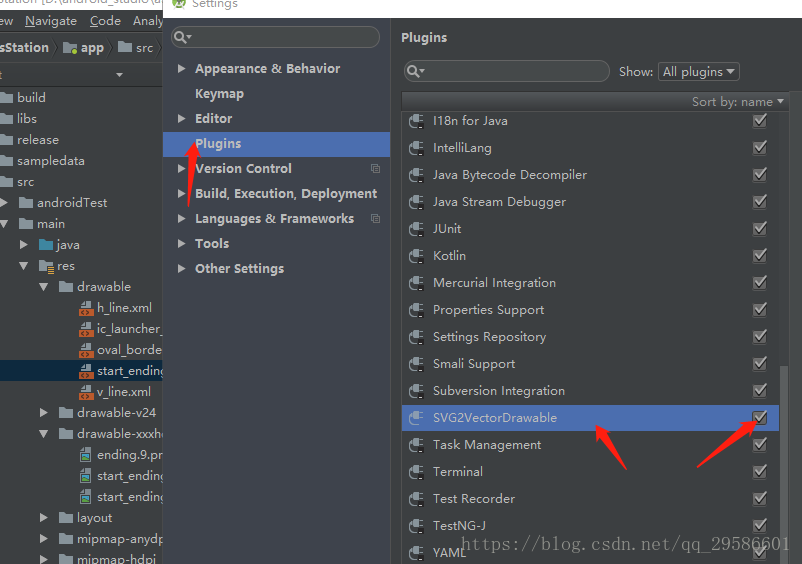Click the Java Stream Debugger plugin icon
The image size is (802, 564).
click(416, 202)
